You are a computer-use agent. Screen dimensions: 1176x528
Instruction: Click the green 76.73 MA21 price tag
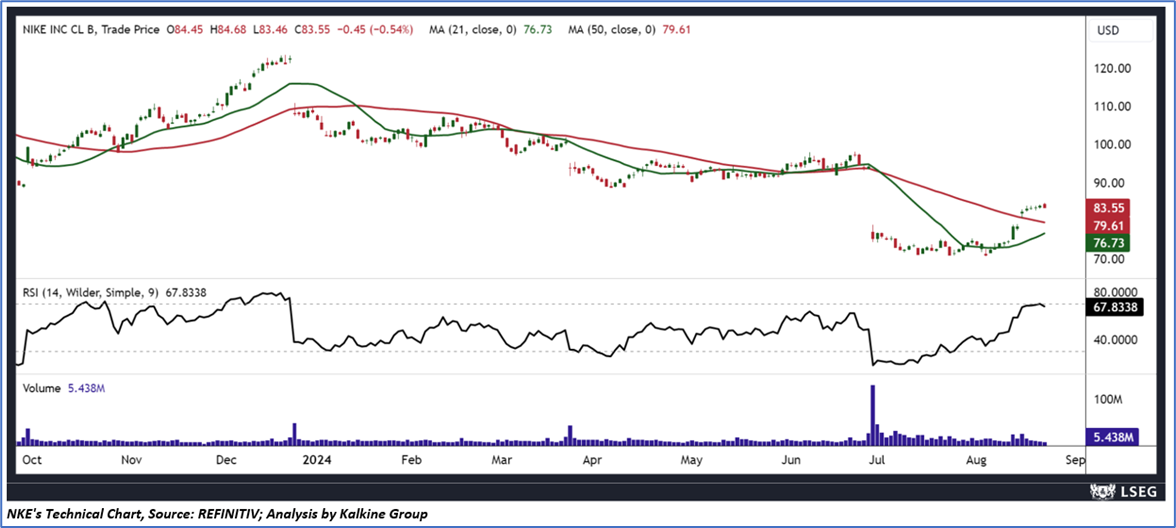click(1108, 243)
